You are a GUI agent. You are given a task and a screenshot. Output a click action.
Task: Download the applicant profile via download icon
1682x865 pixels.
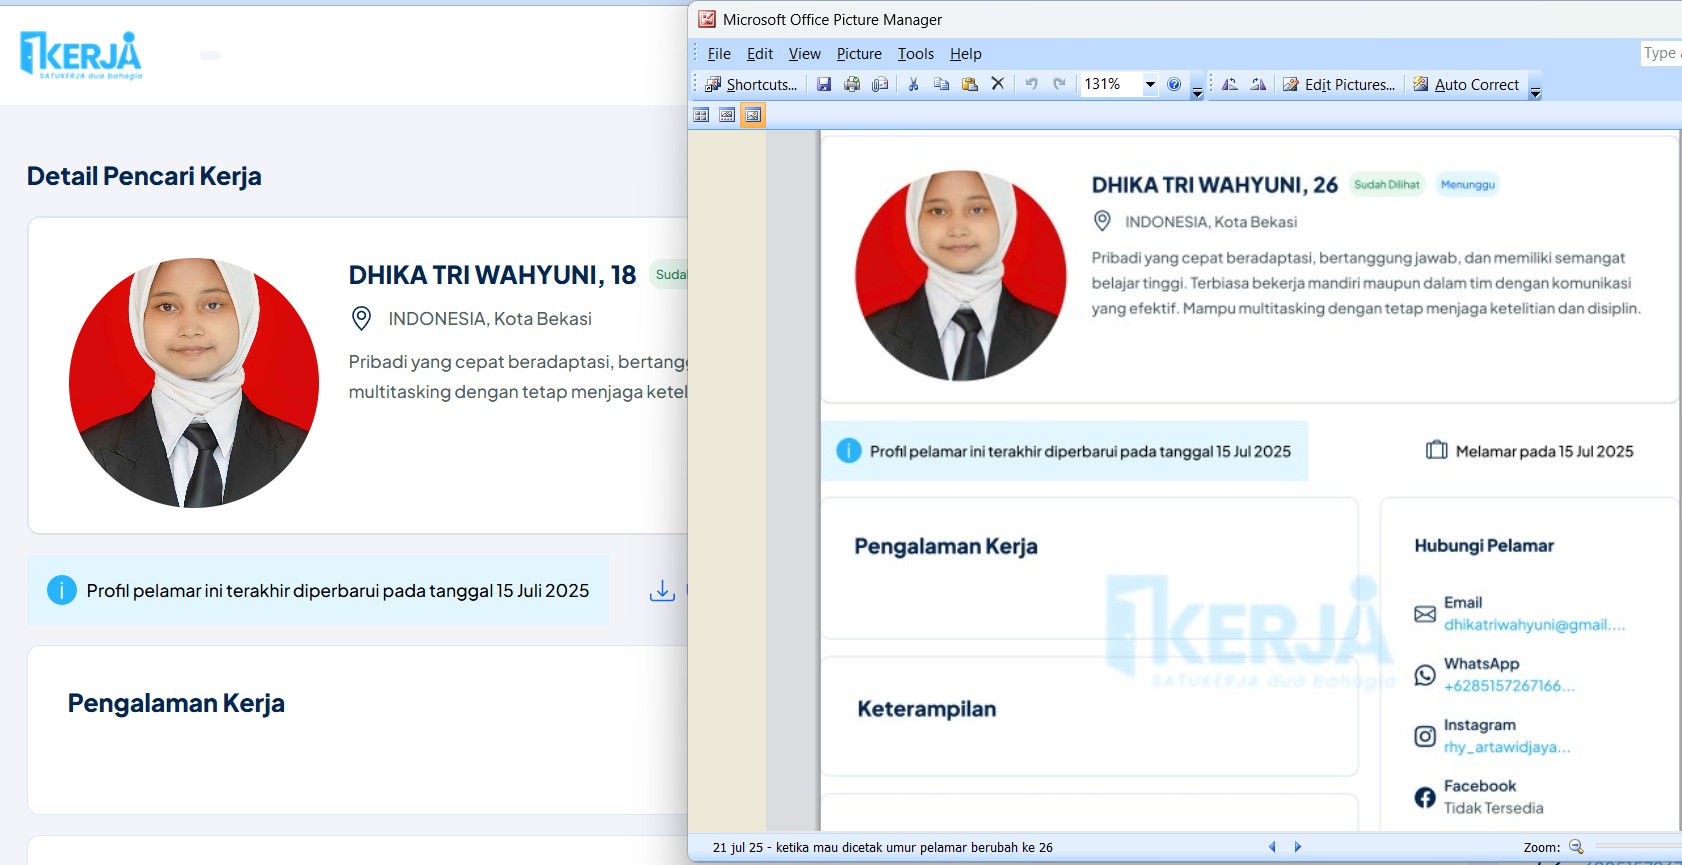[x=662, y=591]
